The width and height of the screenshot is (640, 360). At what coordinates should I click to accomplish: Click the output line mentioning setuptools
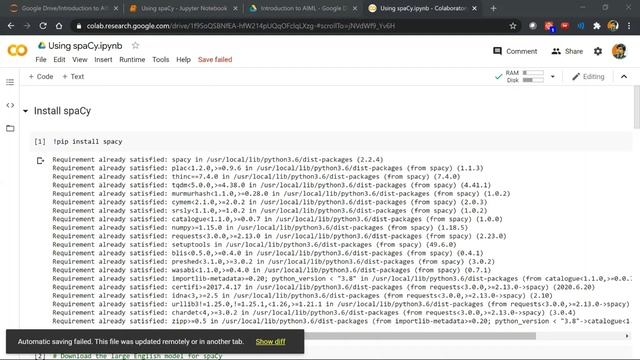click(254, 244)
